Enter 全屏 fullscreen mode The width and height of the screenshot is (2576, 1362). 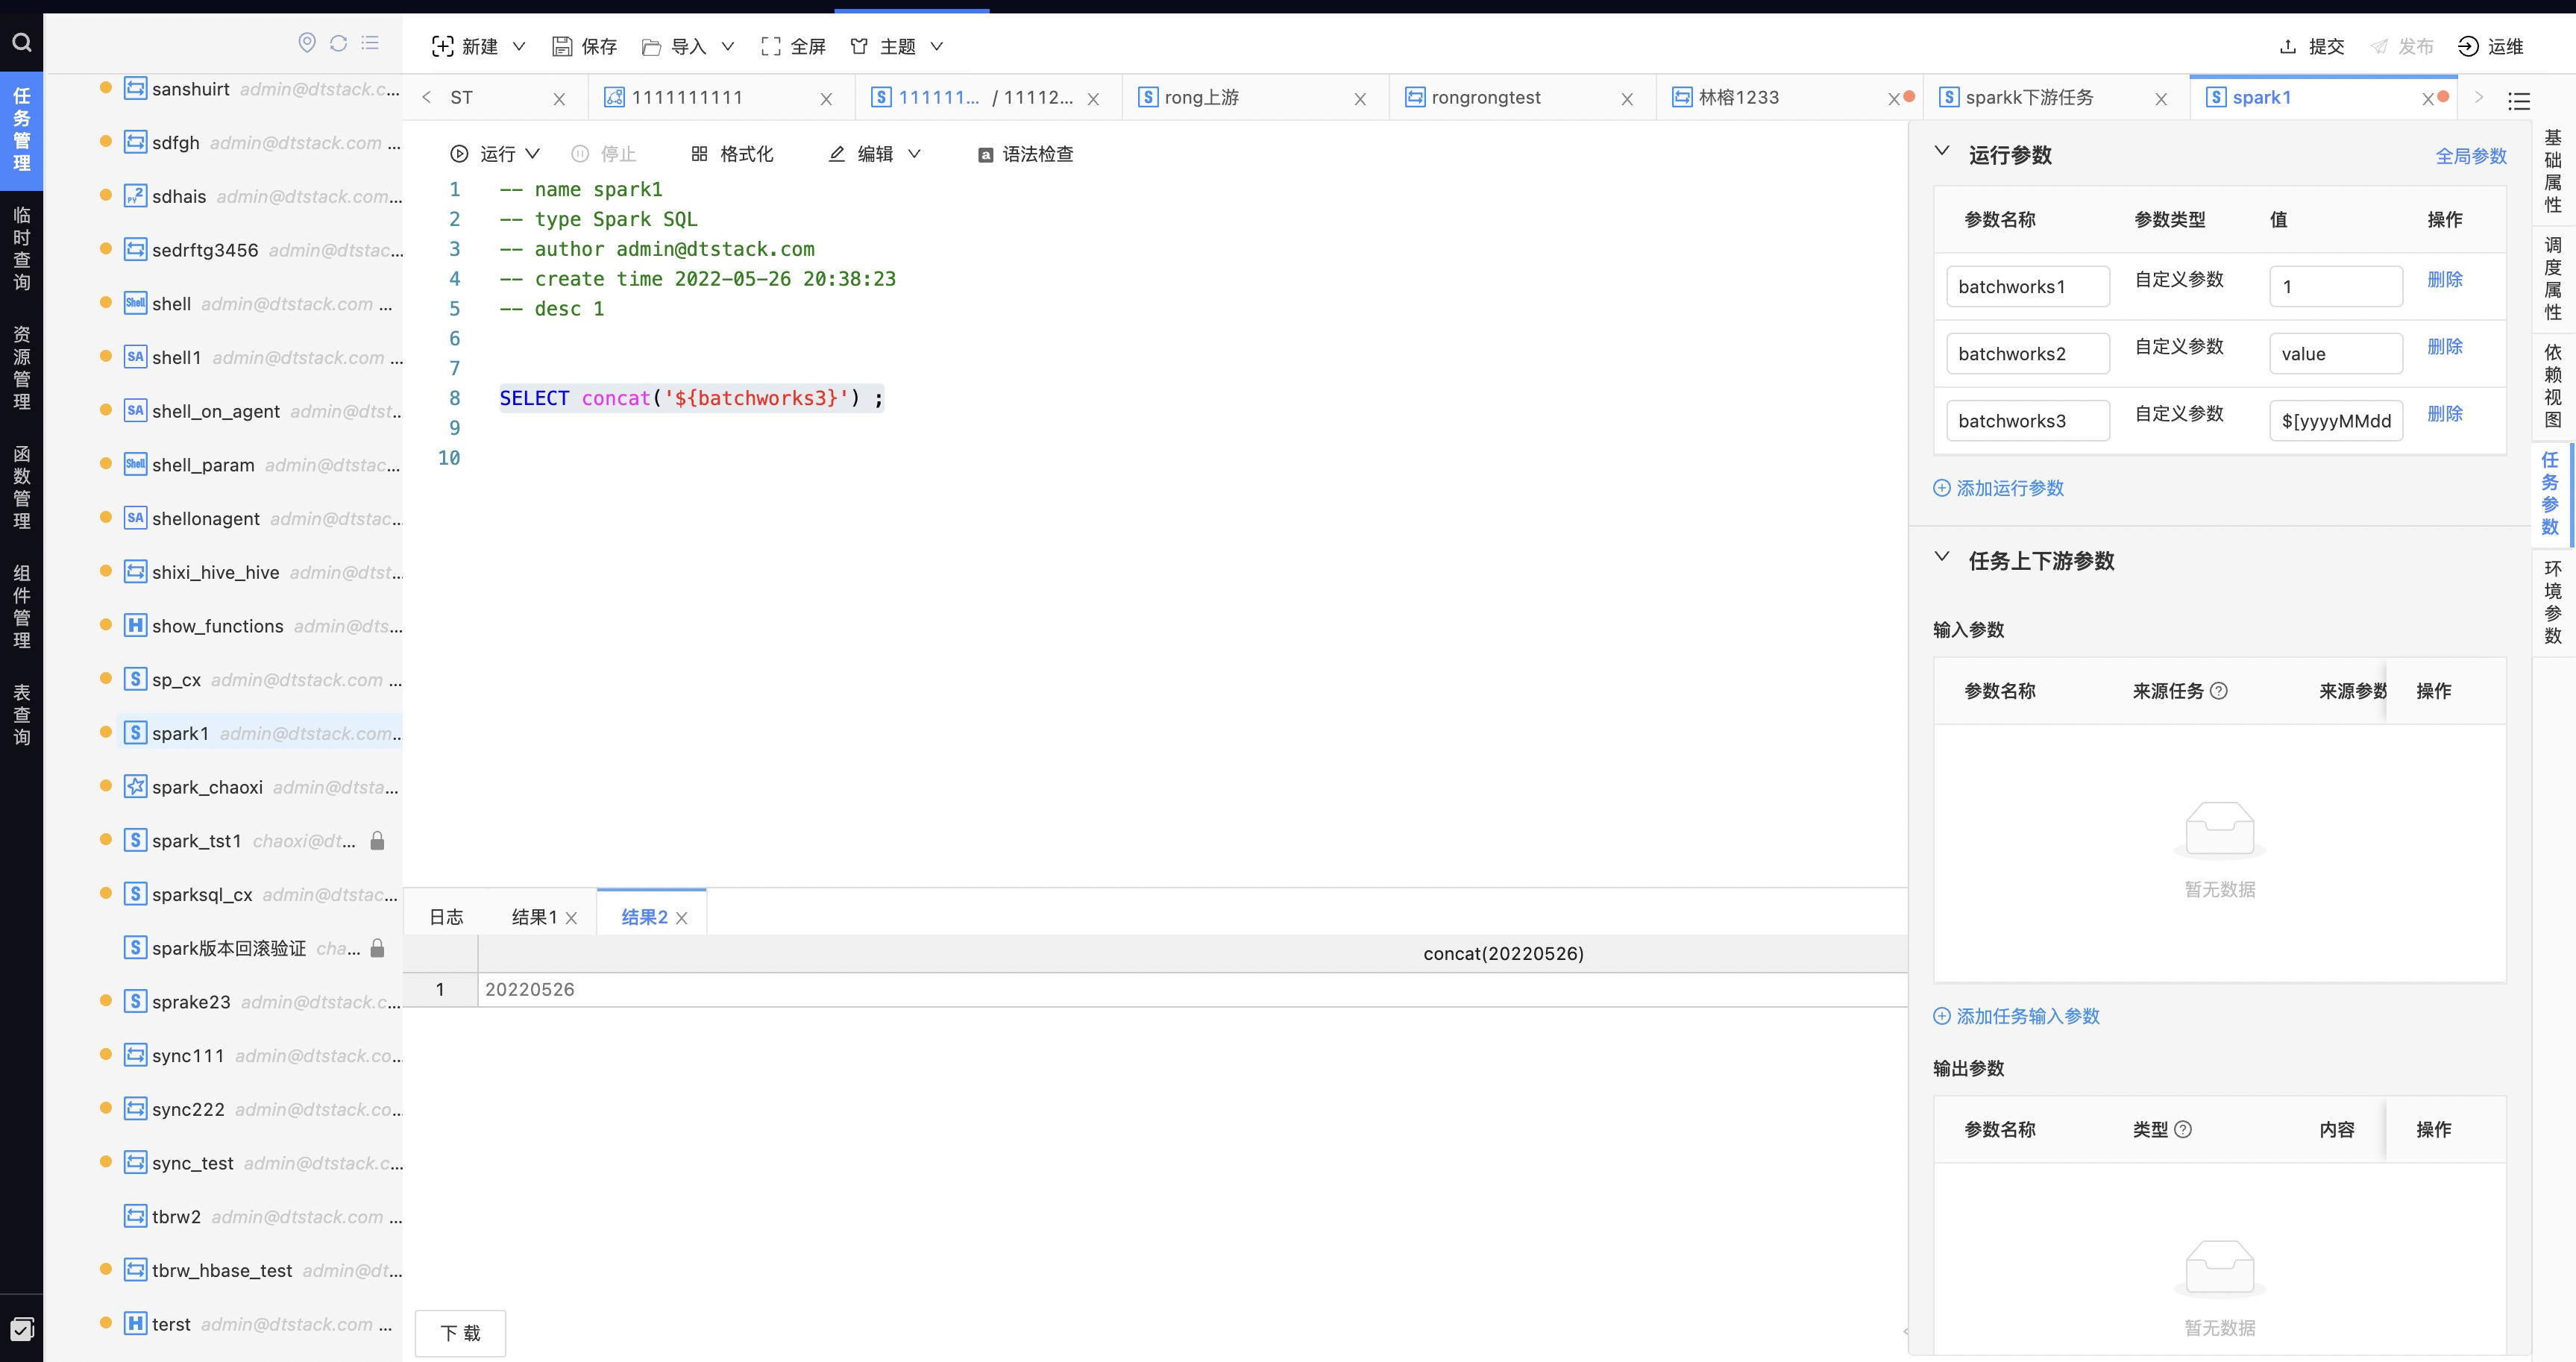pos(793,46)
